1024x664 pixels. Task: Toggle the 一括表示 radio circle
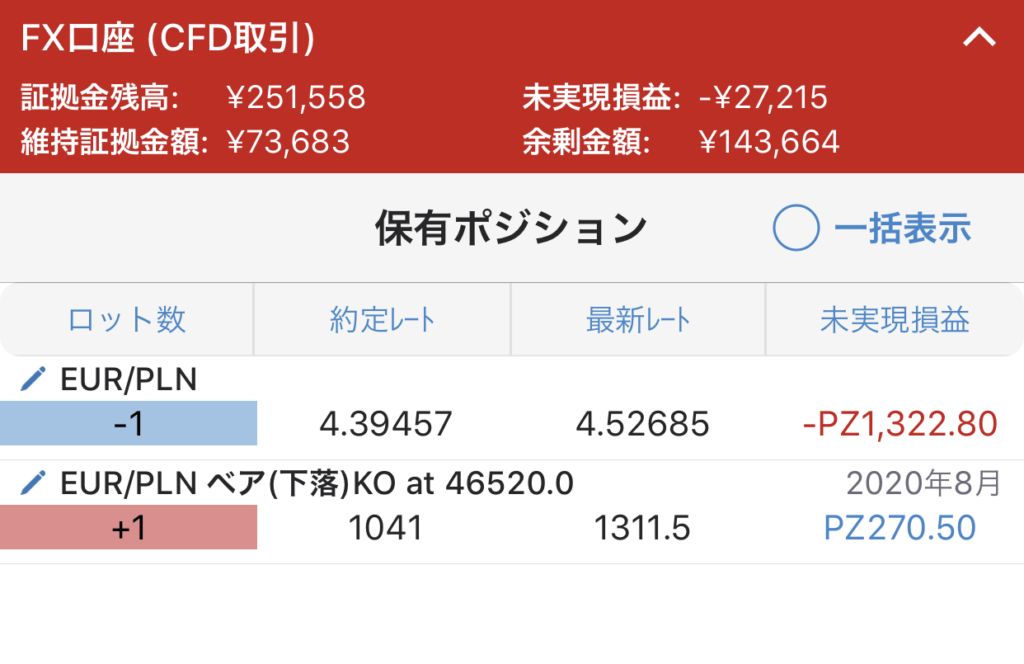pos(795,228)
